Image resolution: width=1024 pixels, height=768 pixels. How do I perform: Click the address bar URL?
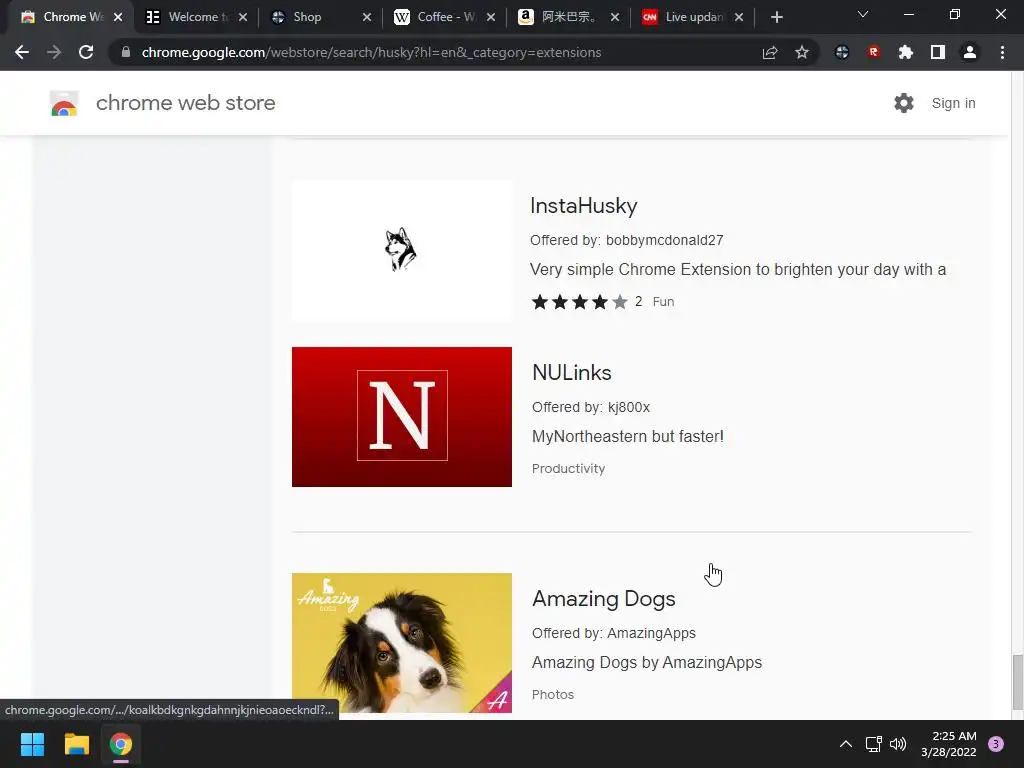coord(371,52)
